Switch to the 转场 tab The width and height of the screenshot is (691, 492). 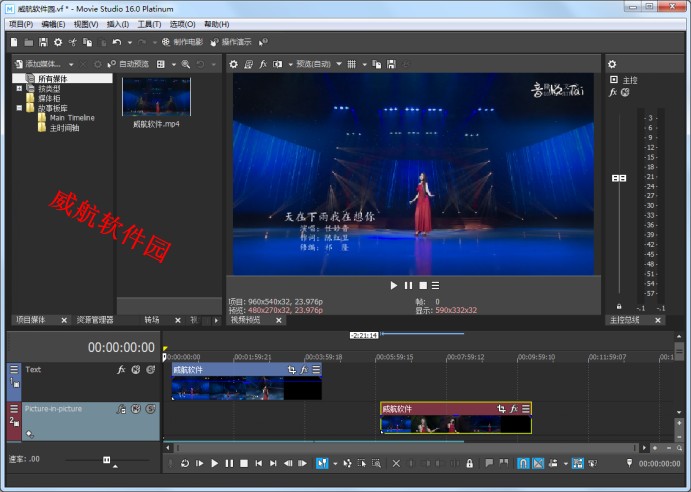(152, 320)
